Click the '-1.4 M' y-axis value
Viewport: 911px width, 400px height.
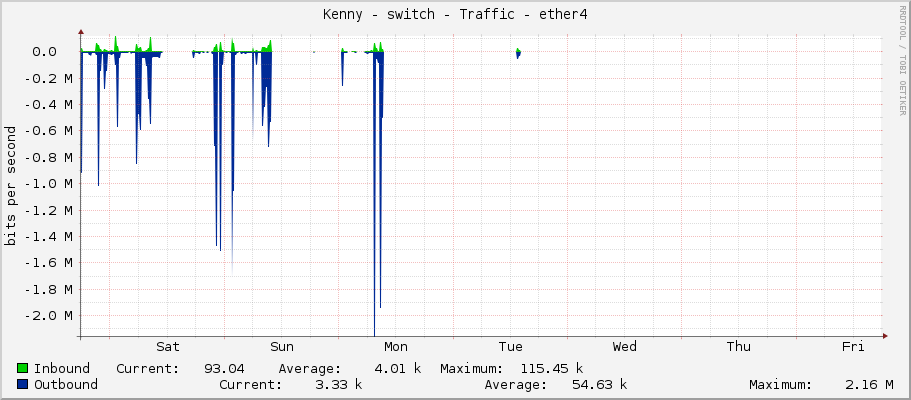49,237
